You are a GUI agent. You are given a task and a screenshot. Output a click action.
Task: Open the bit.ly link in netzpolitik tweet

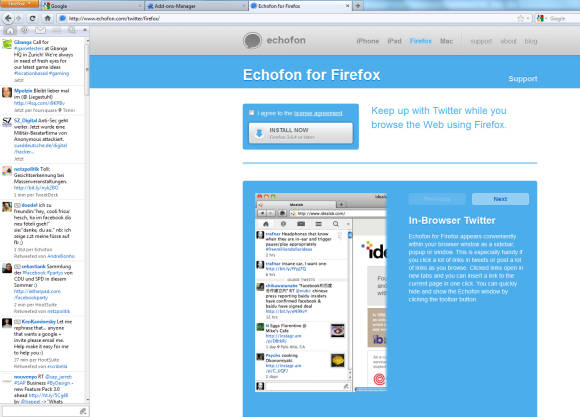pos(36,188)
